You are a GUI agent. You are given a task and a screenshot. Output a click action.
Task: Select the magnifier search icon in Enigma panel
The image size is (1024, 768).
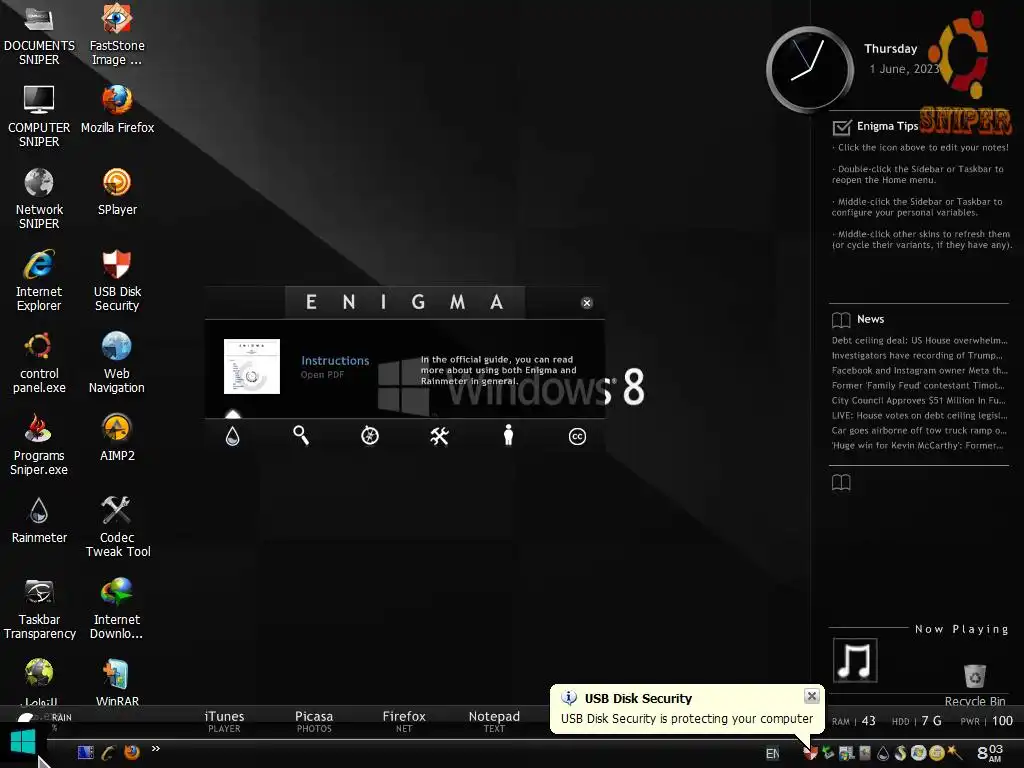301,435
